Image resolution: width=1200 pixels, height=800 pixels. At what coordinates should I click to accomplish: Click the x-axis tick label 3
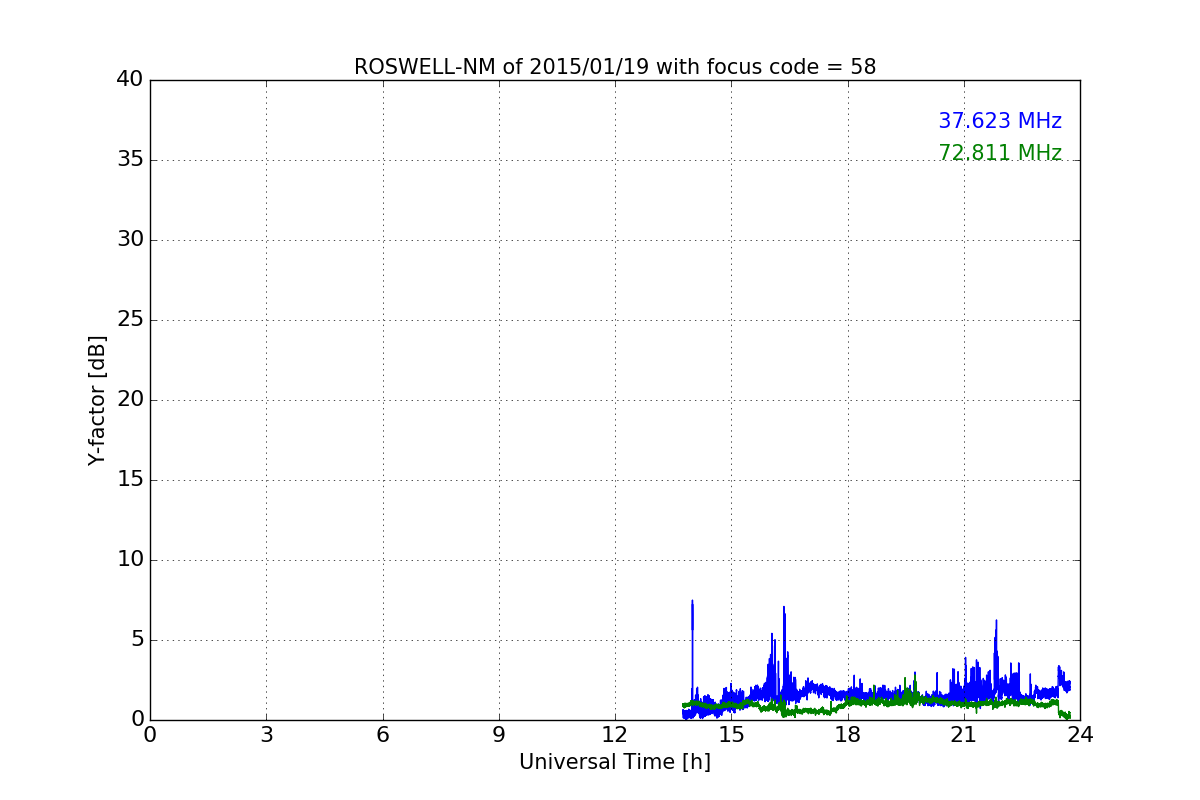[x=266, y=735]
